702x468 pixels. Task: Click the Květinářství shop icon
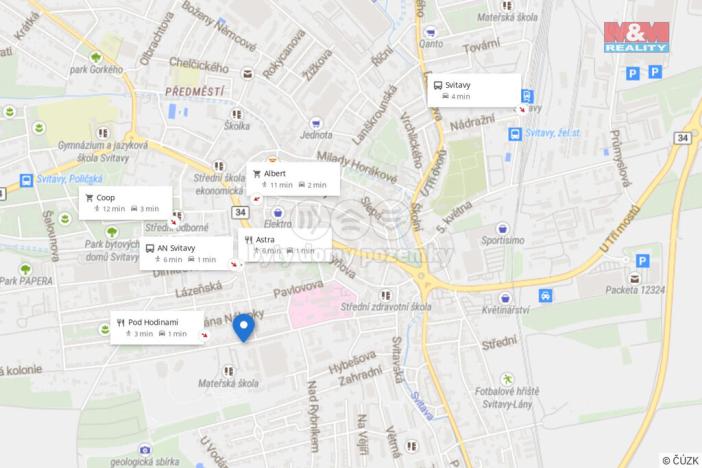pyautogui.click(x=505, y=298)
